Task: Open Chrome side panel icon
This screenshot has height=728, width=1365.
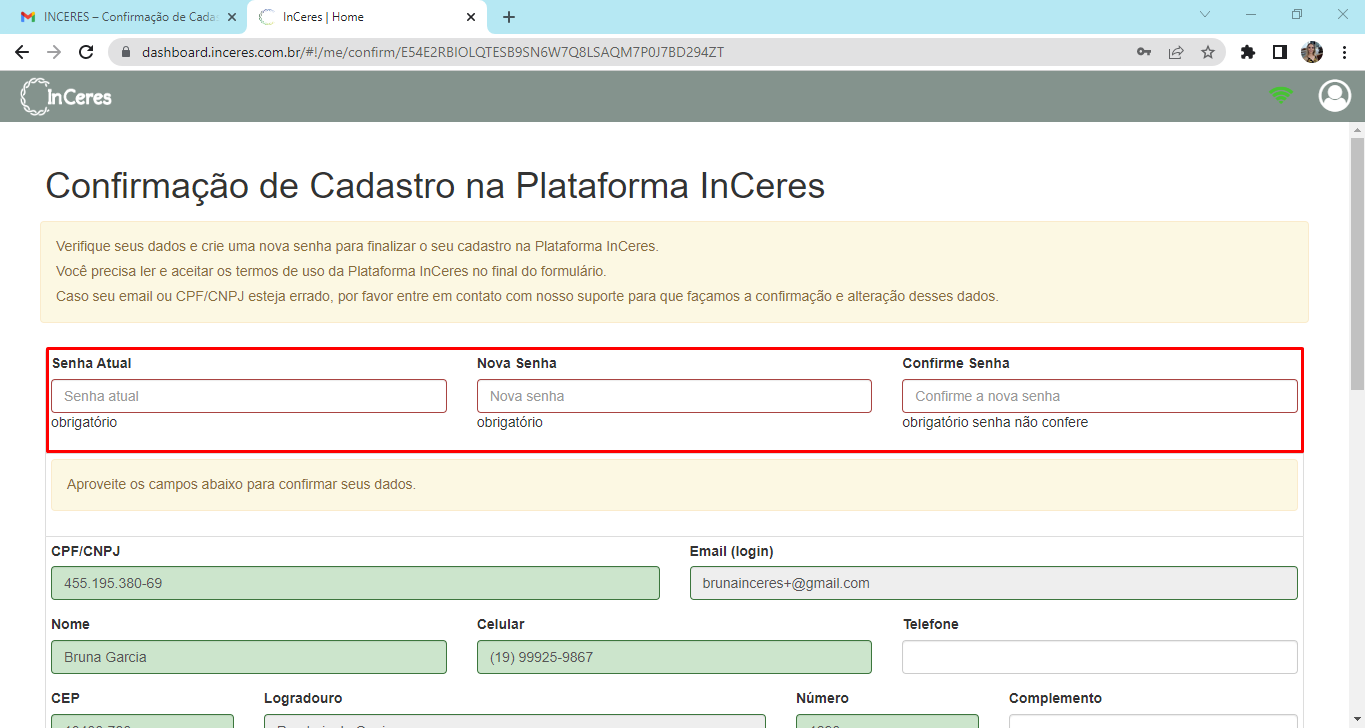Action: 1279,52
